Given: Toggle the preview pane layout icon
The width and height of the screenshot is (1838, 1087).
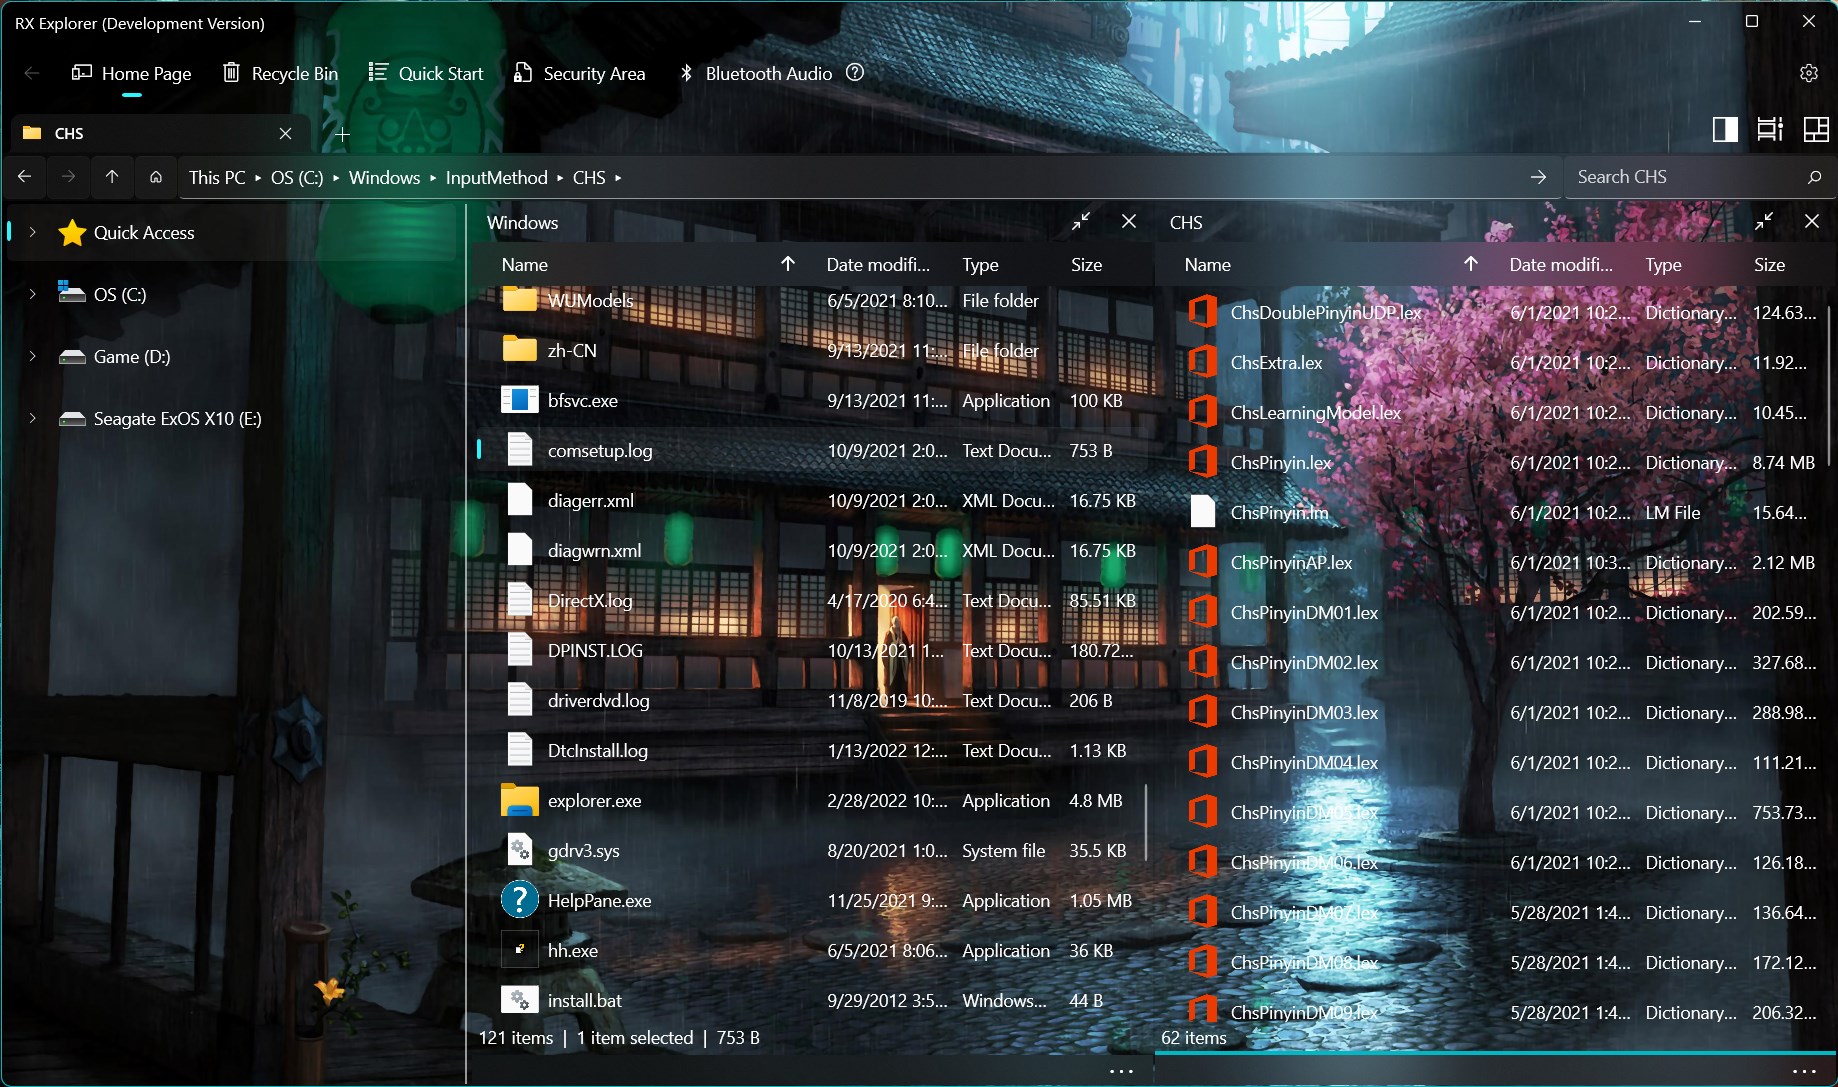Looking at the screenshot, I should [x=1725, y=129].
